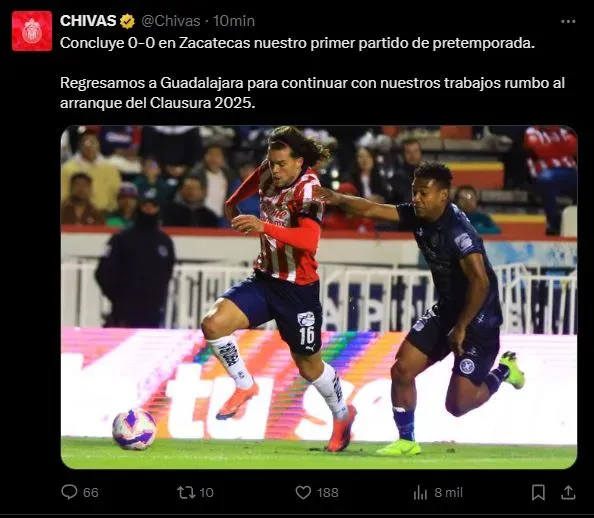The width and height of the screenshot is (594, 518).
Task: Like the post with heart icon
Action: click(x=303, y=492)
